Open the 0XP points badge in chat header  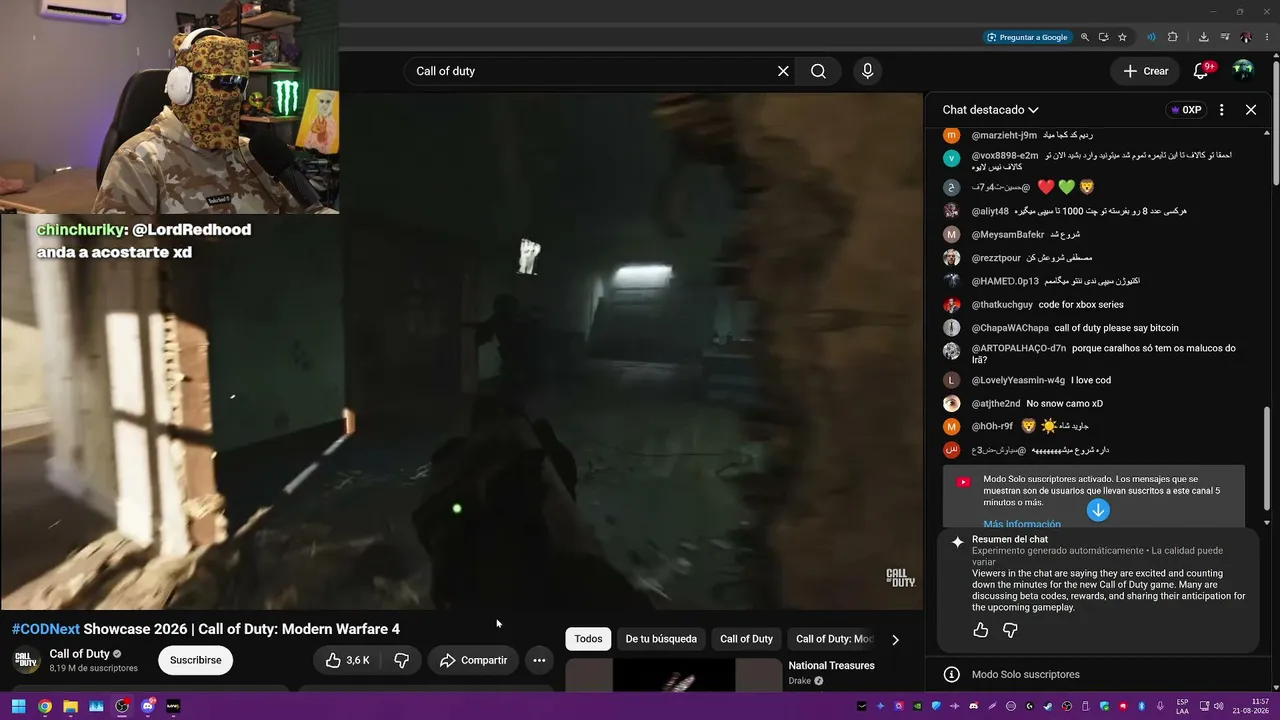click(x=1185, y=110)
